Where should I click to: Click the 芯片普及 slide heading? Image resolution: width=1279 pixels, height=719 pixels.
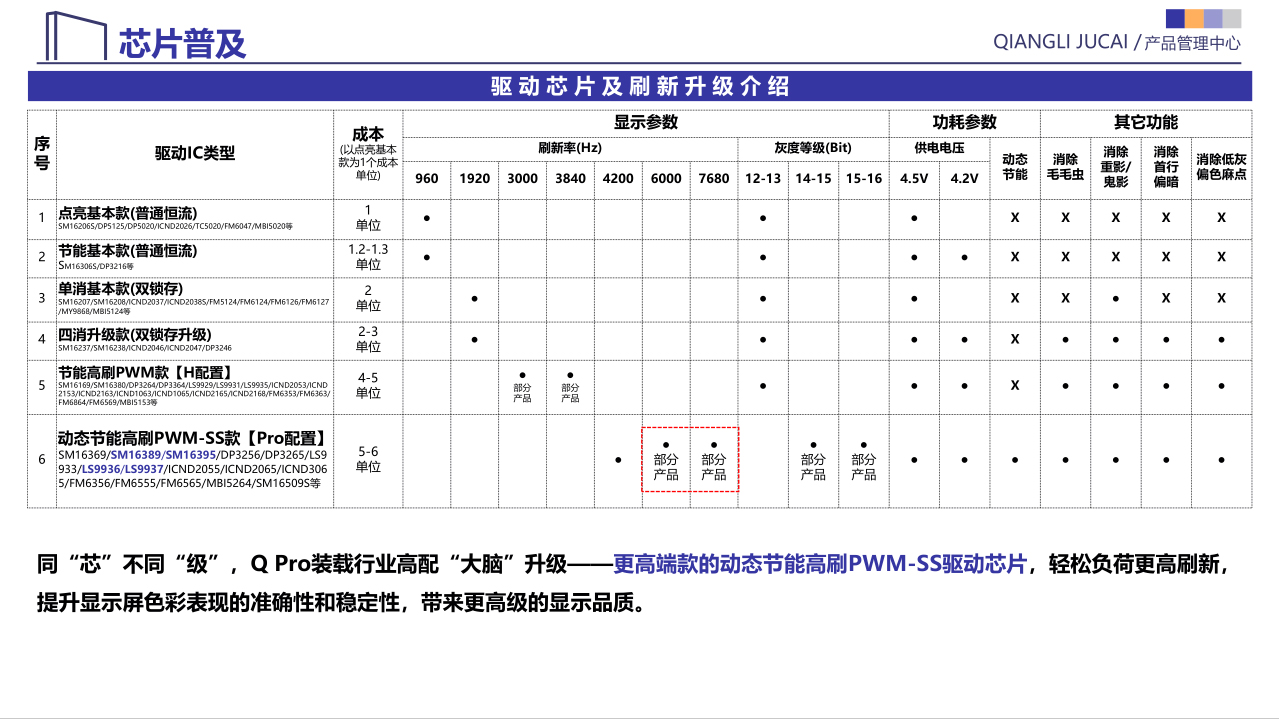point(182,43)
